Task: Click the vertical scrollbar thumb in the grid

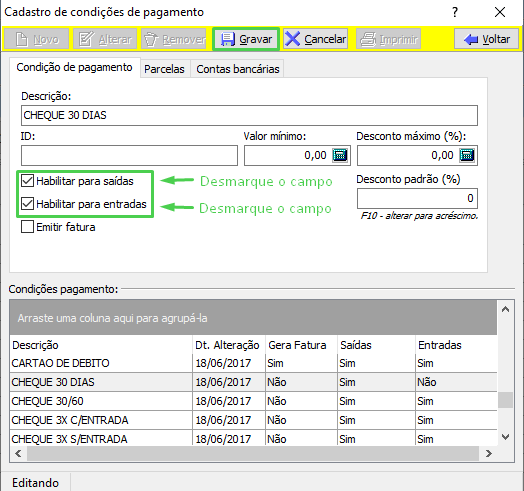Action: coord(505,400)
